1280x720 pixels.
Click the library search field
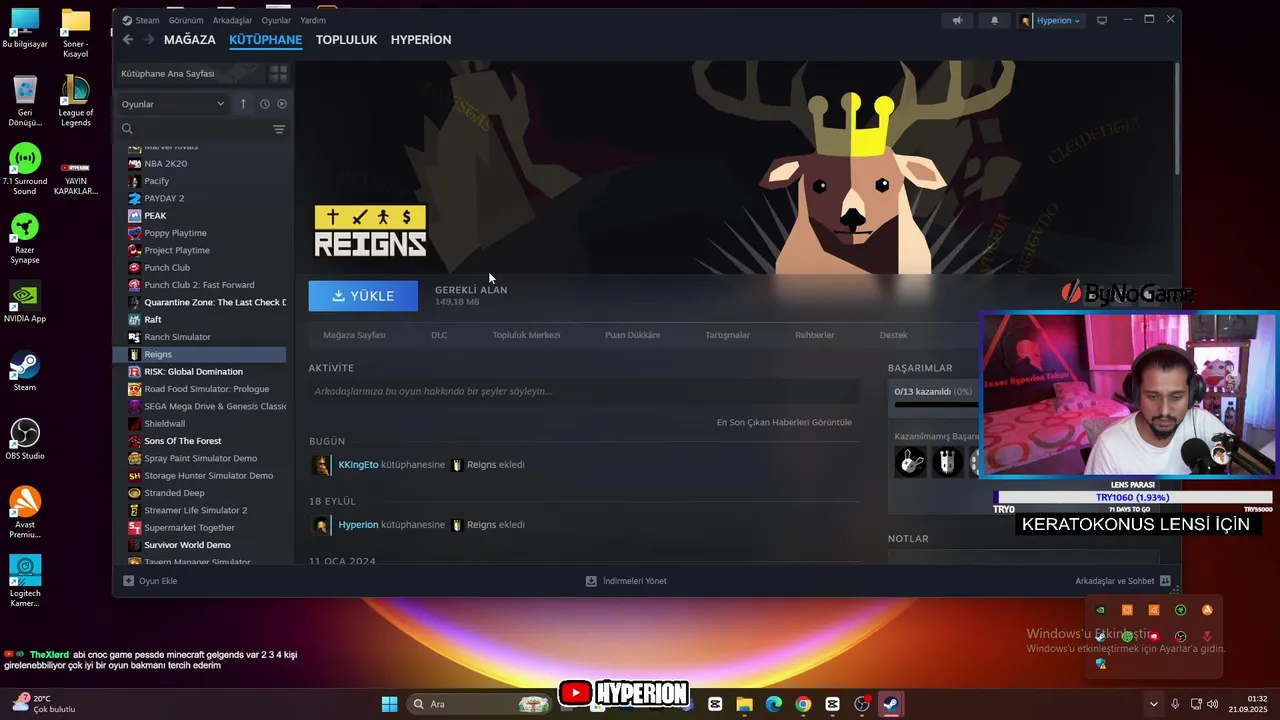[x=196, y=129]
